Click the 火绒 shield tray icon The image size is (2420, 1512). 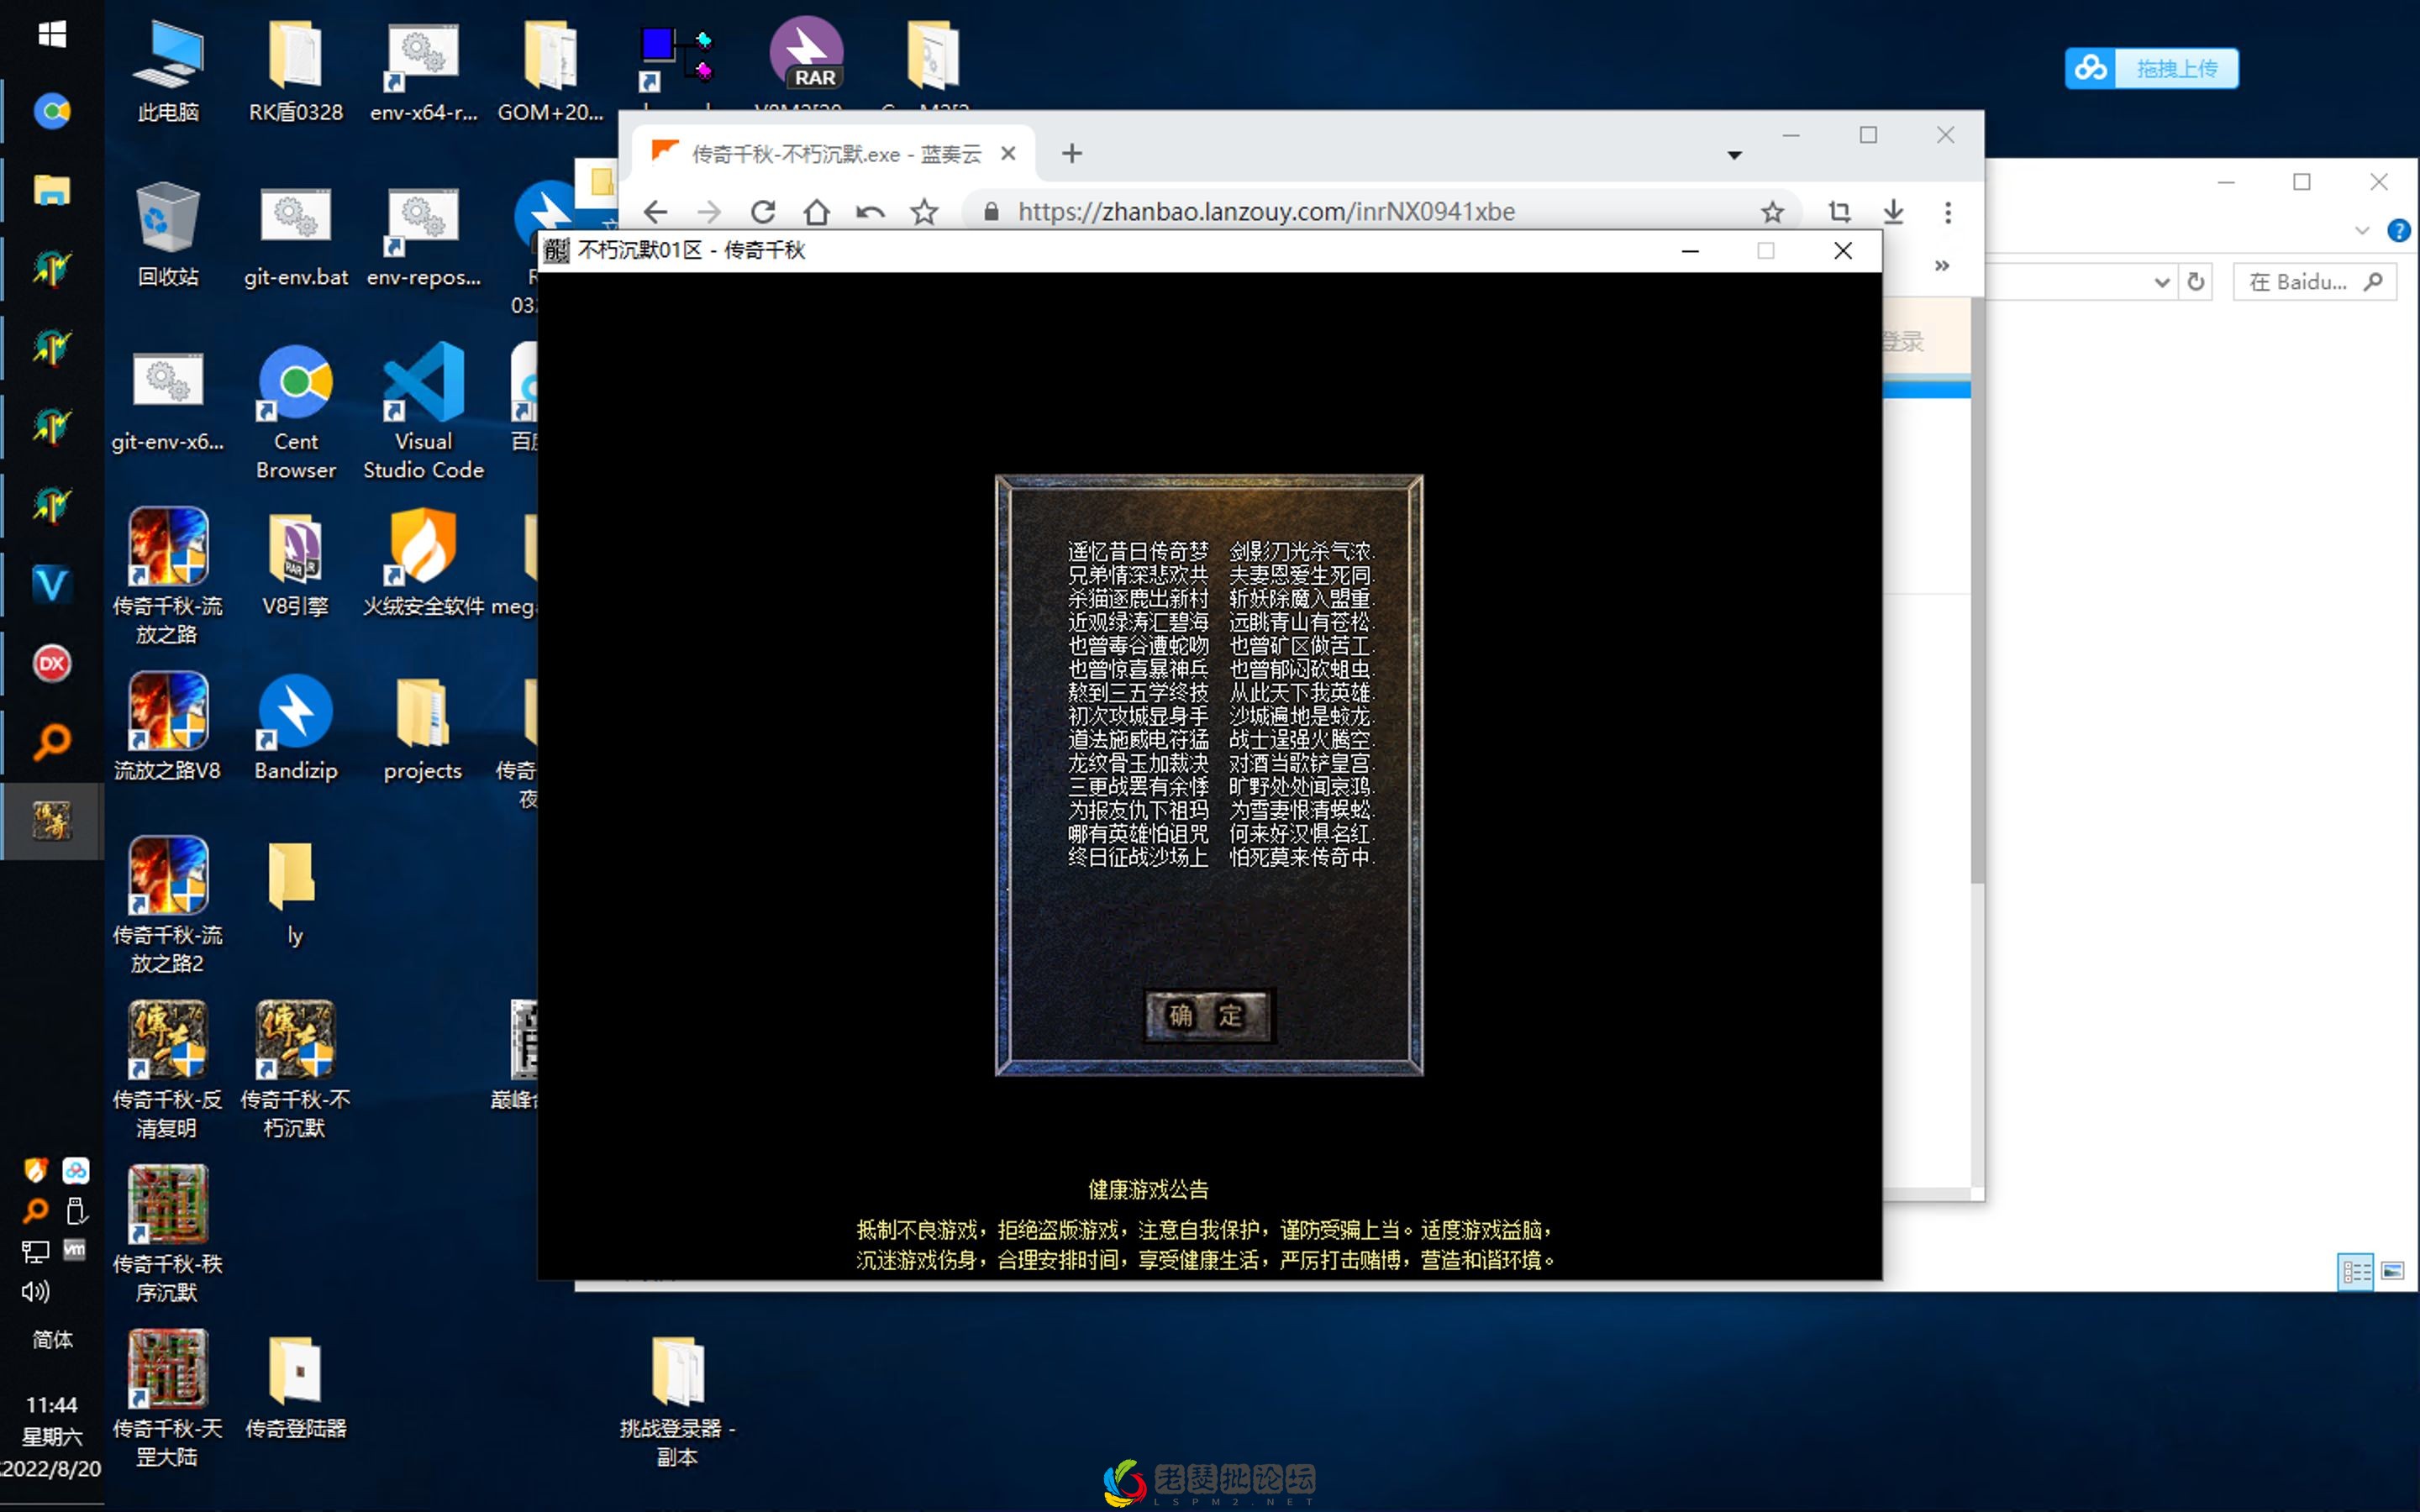[x=35, y=1170]
